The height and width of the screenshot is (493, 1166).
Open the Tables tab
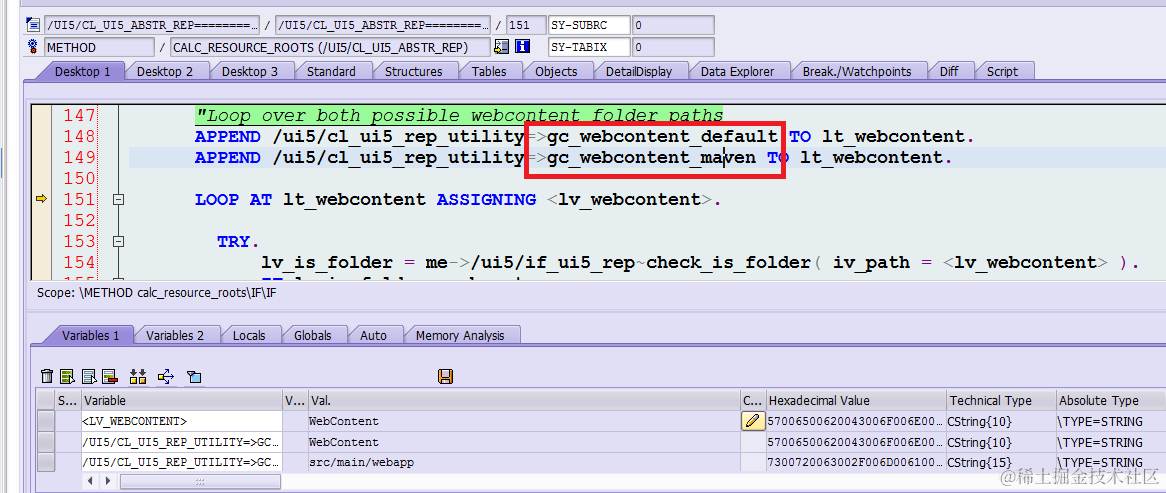pyautogui.click(x=489, y=71)
